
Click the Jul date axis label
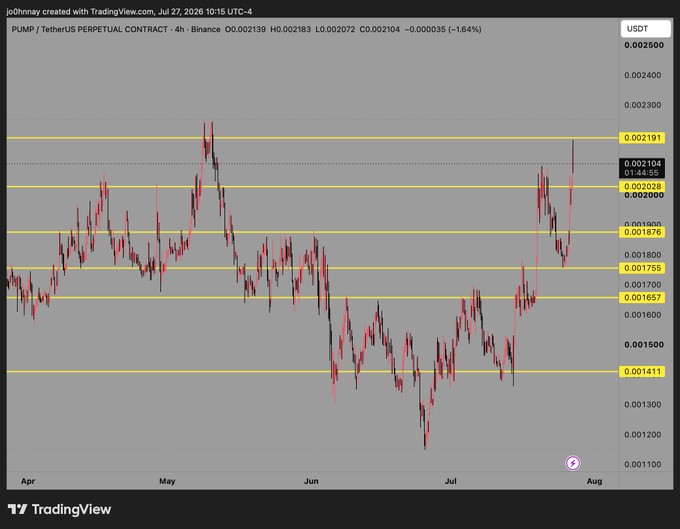point(451,481)
